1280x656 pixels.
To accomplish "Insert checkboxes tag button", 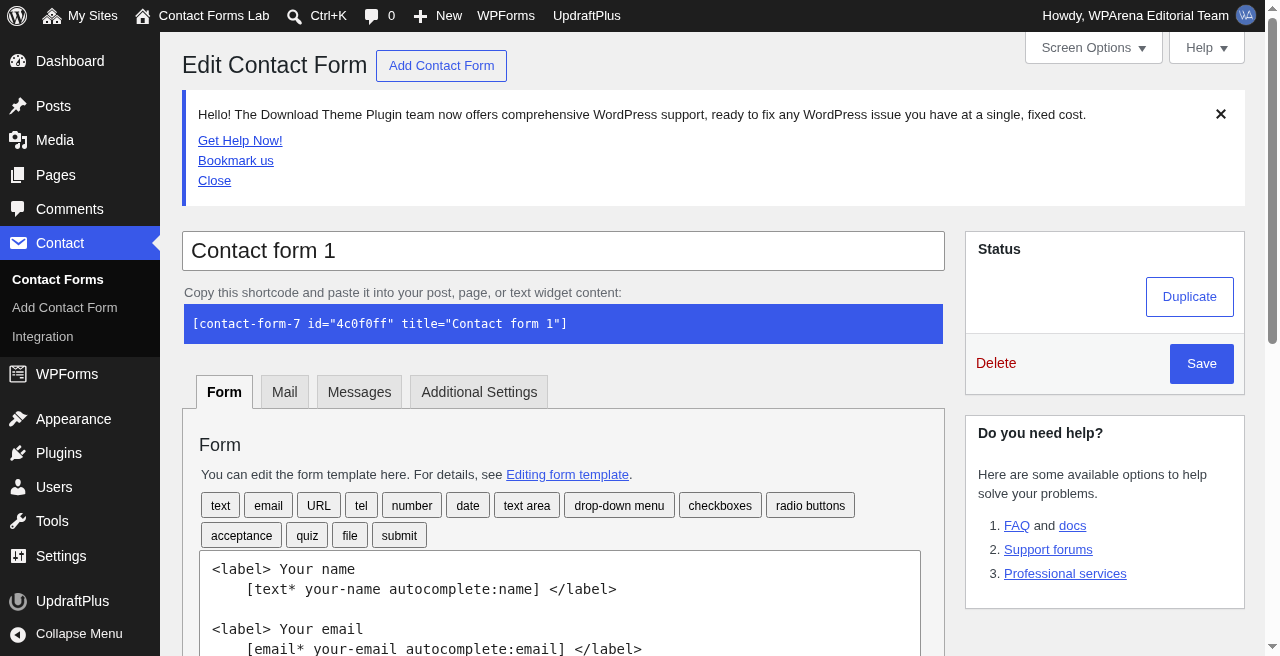I will click(x=720, y=505).
